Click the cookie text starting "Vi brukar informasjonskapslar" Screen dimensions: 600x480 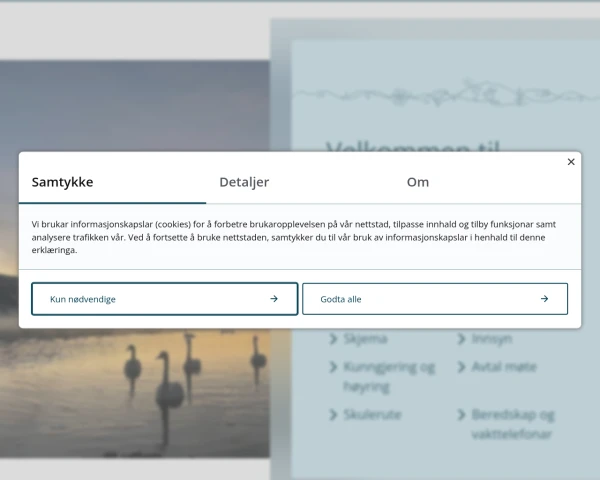click(x=293, y=237)
